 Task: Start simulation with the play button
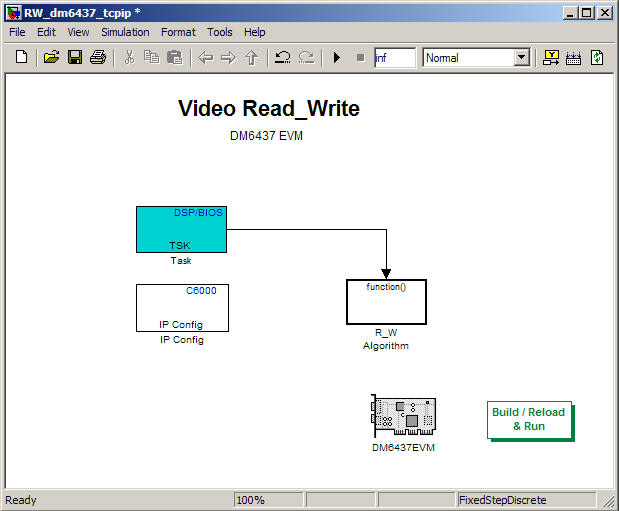tap(337, 58)
